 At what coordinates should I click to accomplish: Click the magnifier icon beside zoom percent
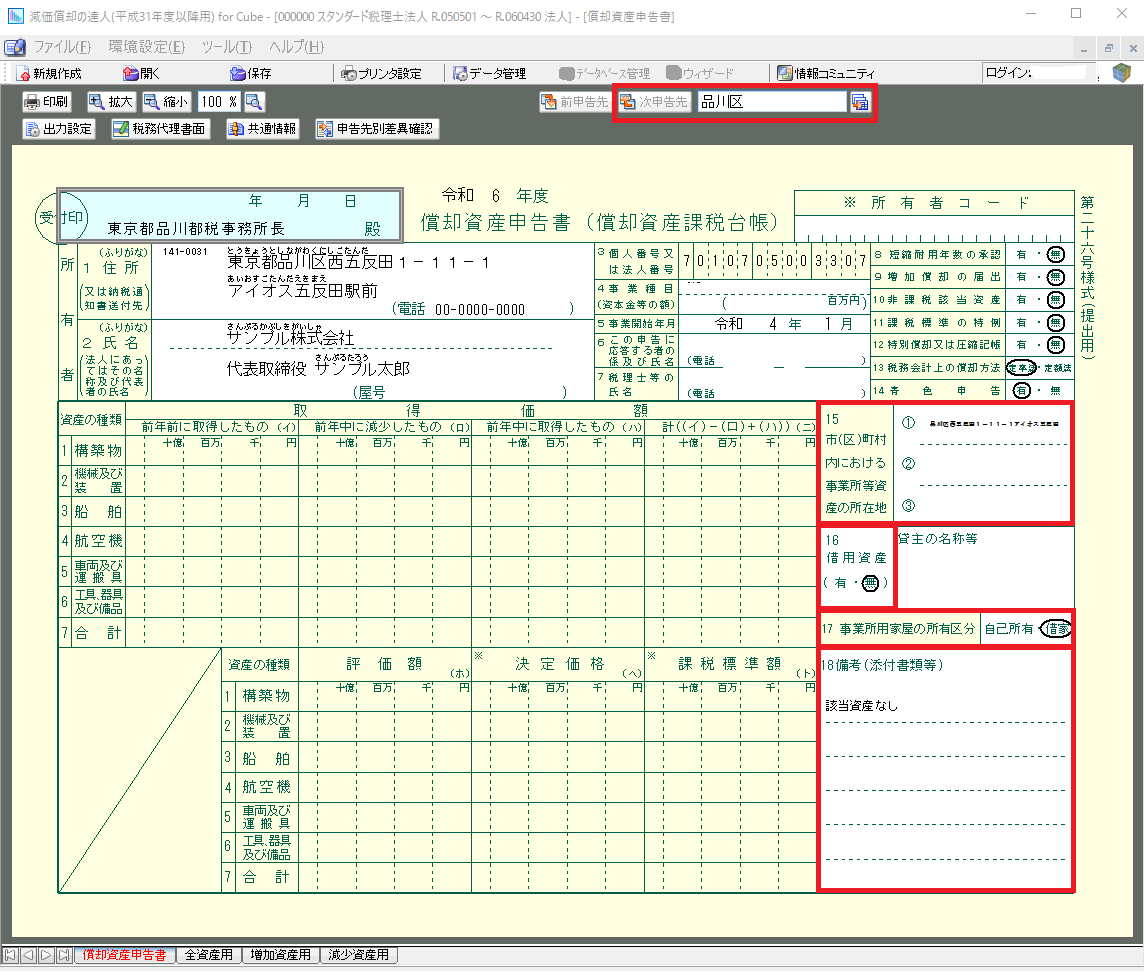click(254, 101)
